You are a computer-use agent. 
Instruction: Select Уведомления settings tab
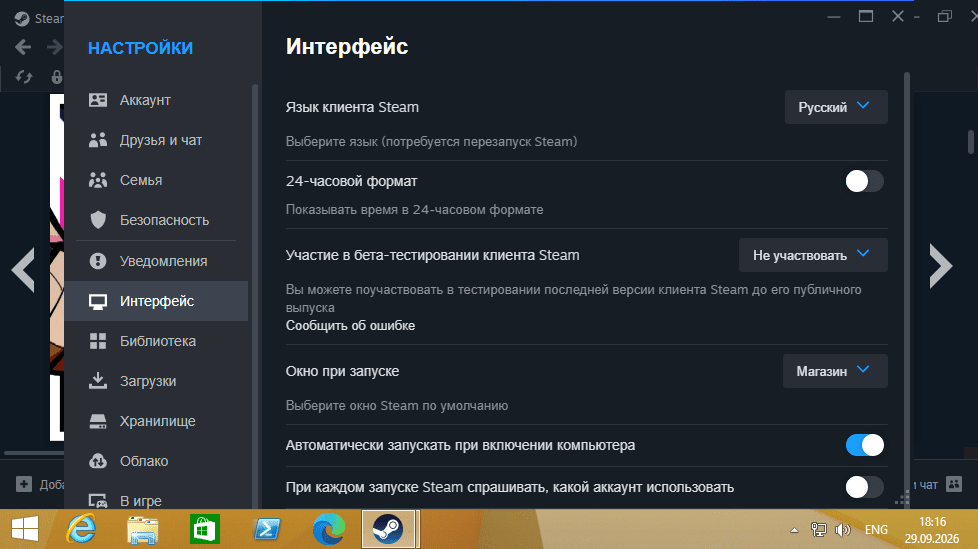coord(156,261)
